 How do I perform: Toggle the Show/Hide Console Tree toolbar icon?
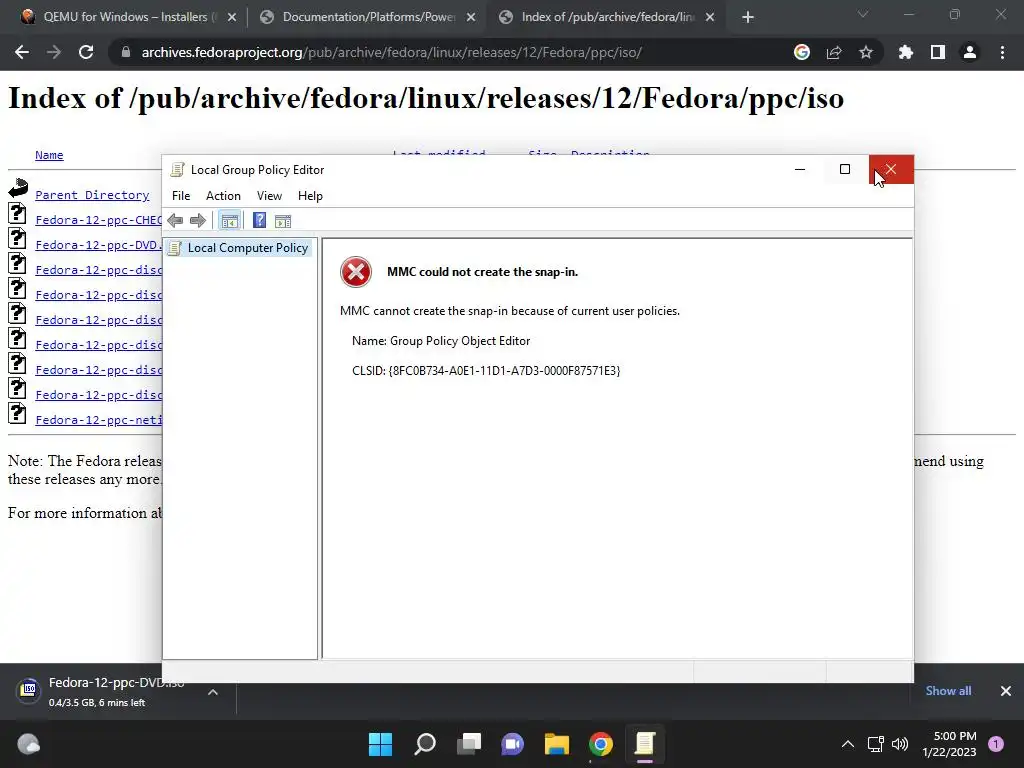pos(229,221)
